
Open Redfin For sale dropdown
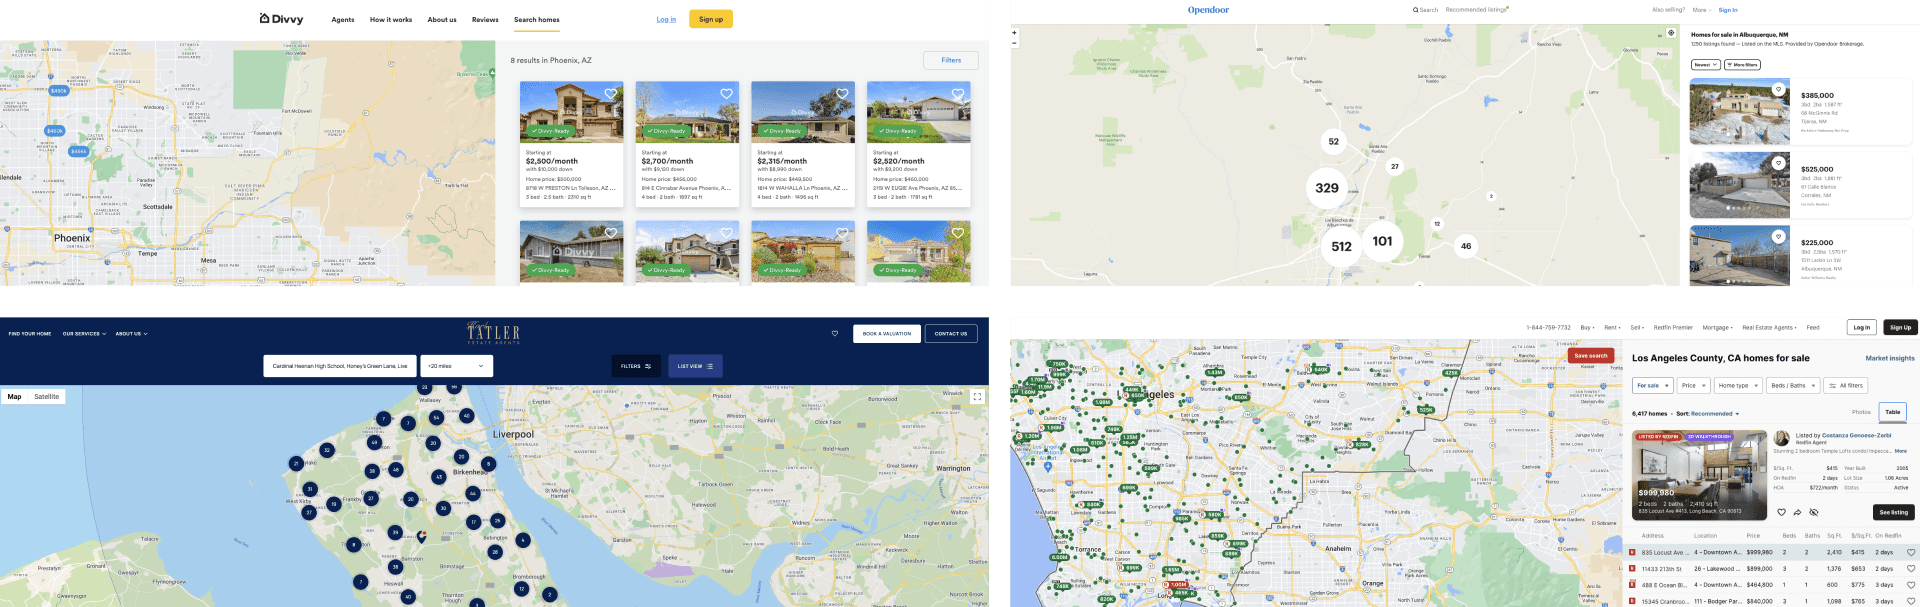[1651, 385]
